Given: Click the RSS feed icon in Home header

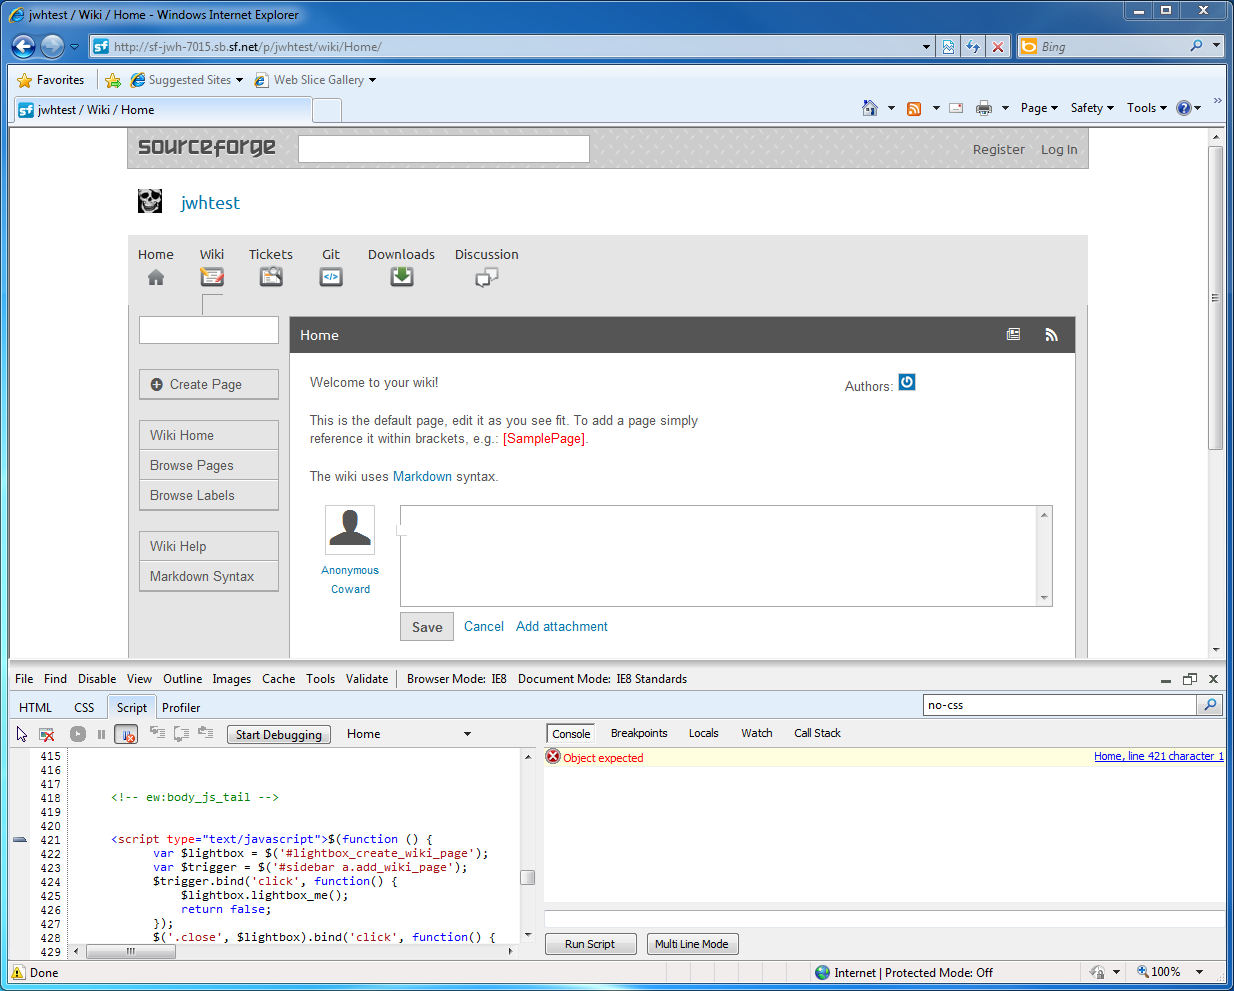Looking at the screenshot, I should (1051, 335).
